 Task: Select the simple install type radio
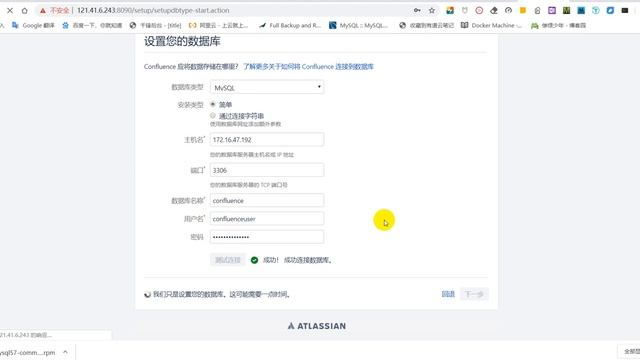coord(213,104)
